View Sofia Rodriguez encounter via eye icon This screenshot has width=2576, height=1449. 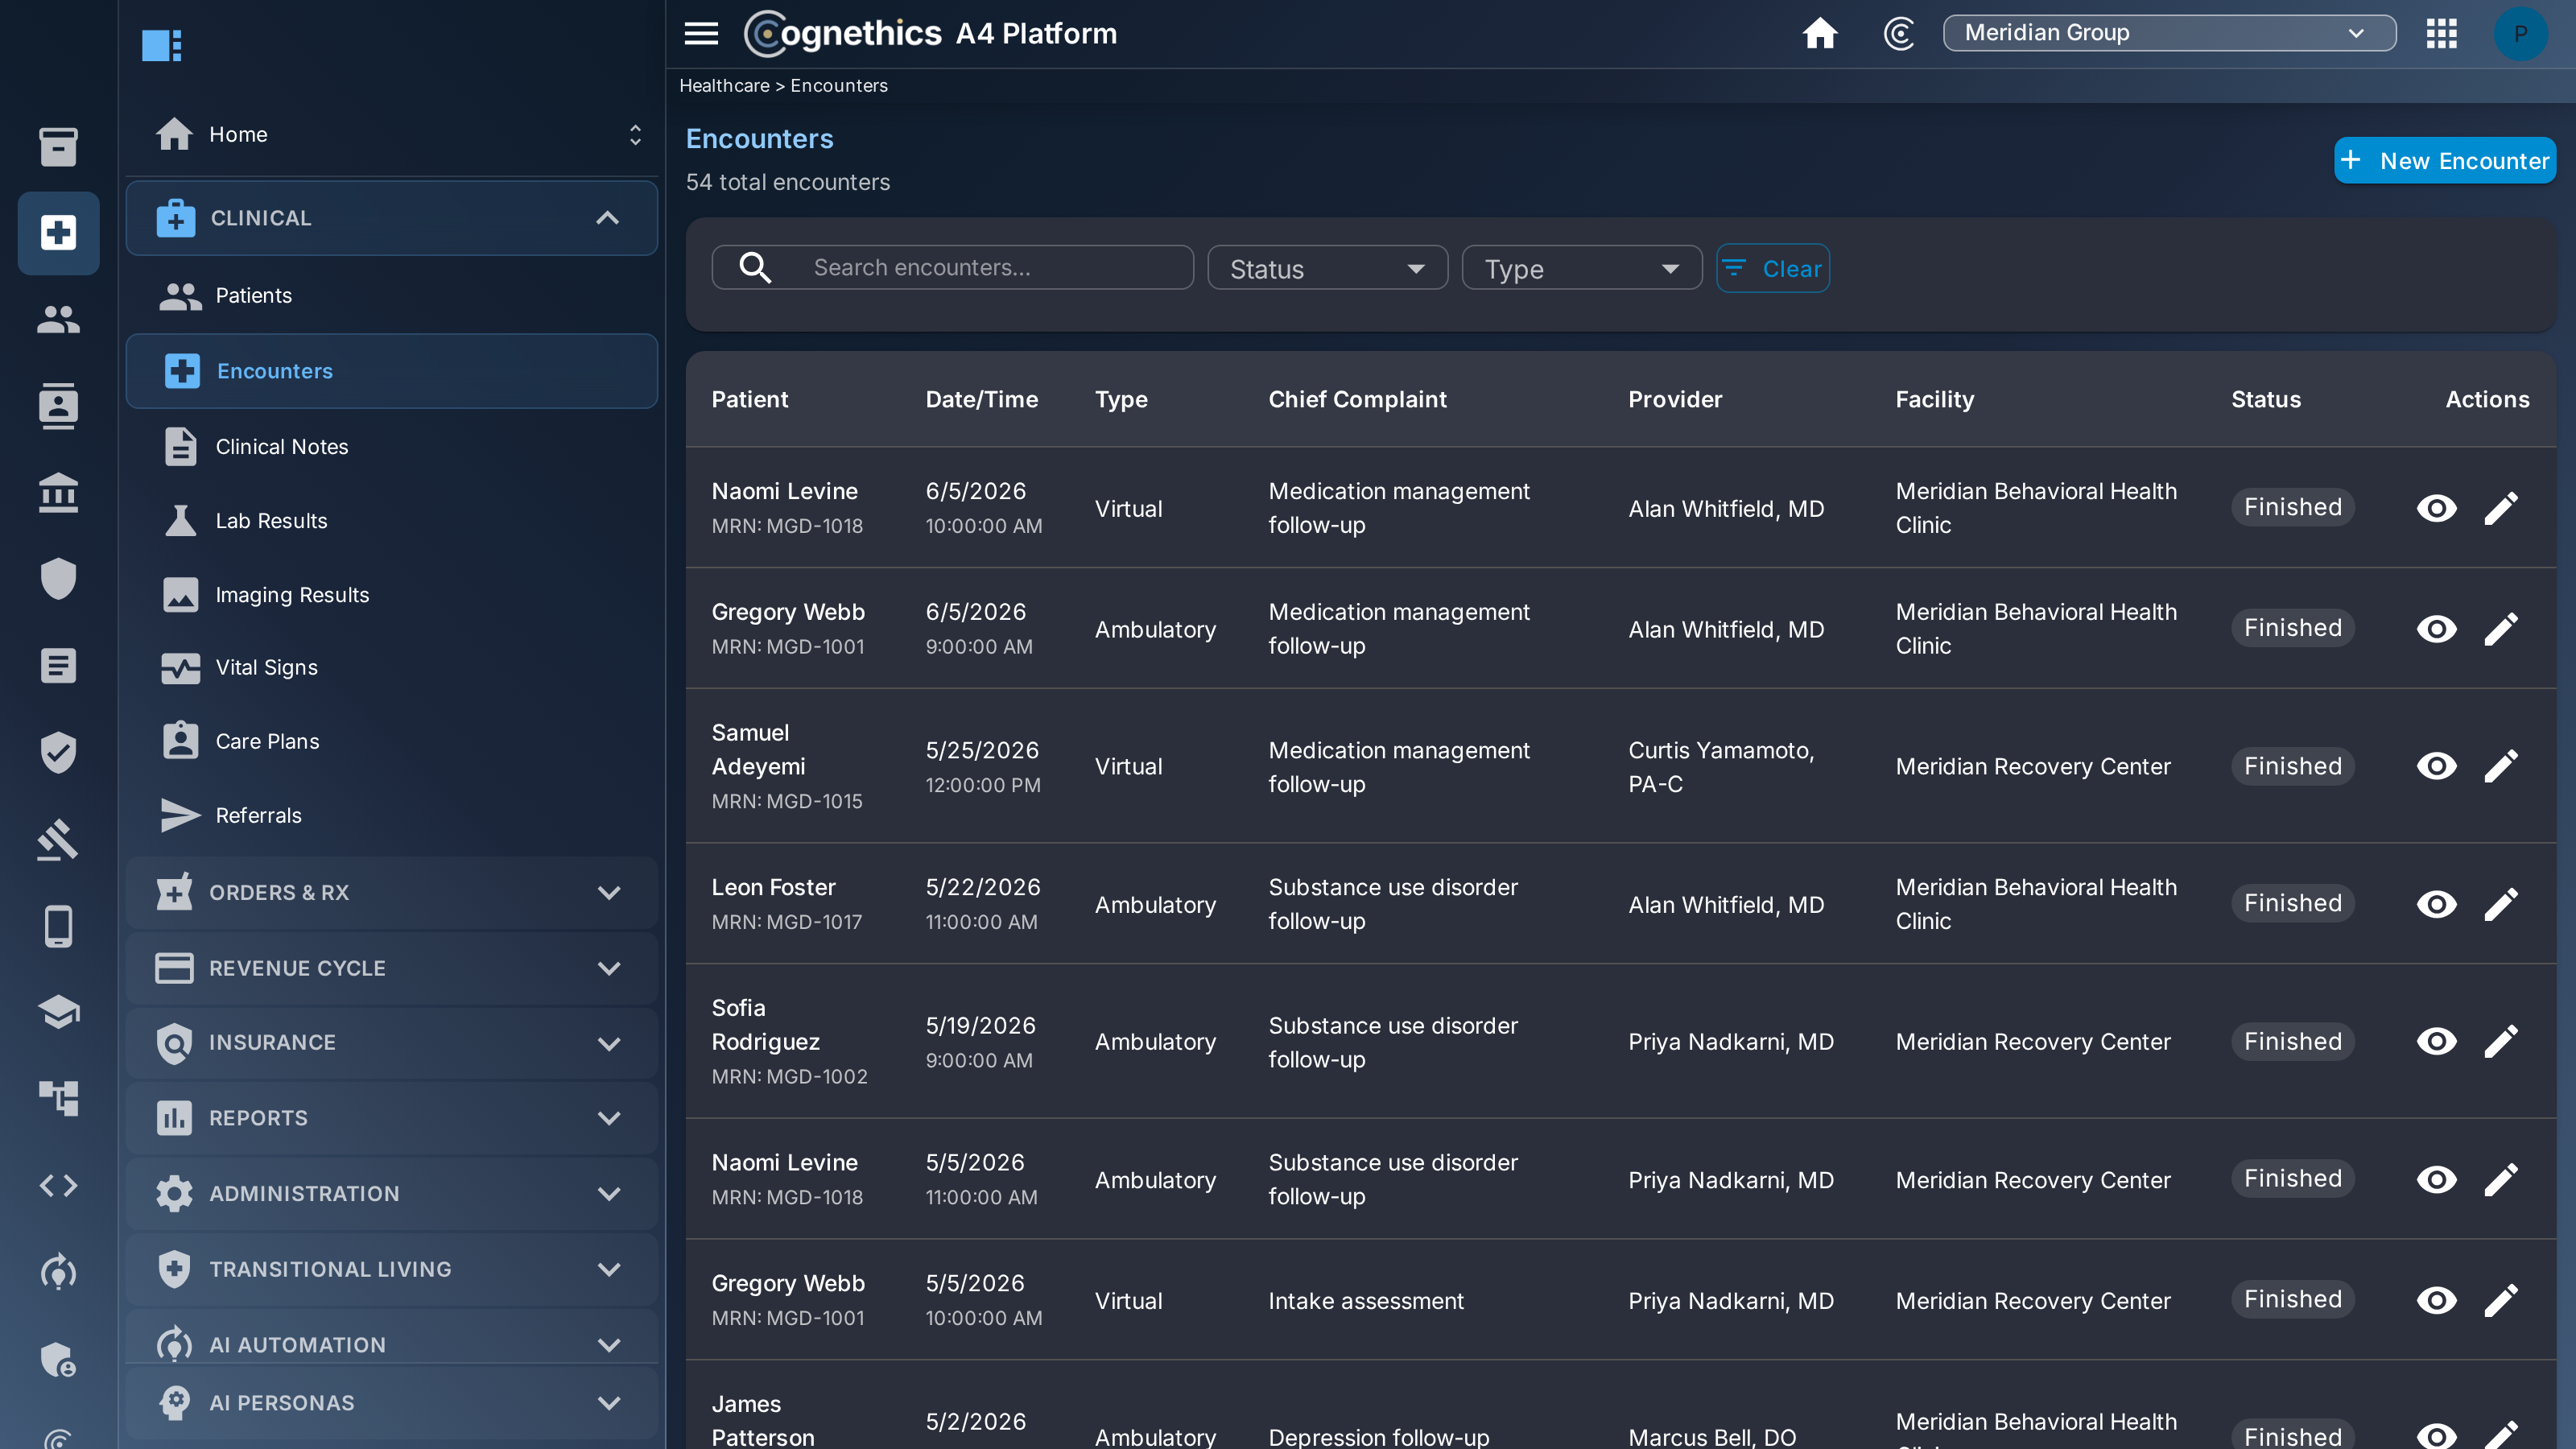coord(2436,1042)
